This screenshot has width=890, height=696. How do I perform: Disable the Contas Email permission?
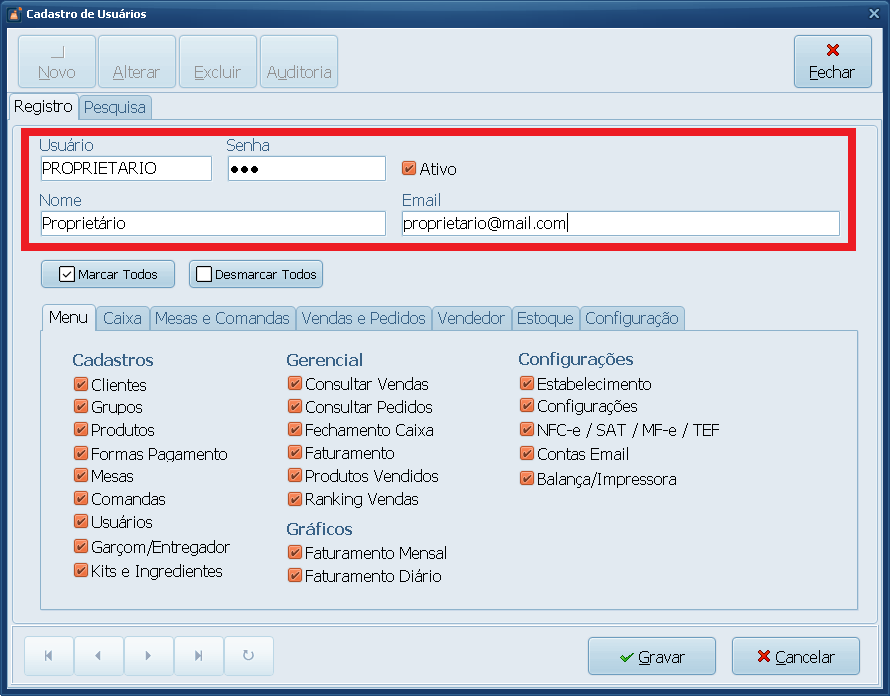pyautogui.click(x=527, y=453)
